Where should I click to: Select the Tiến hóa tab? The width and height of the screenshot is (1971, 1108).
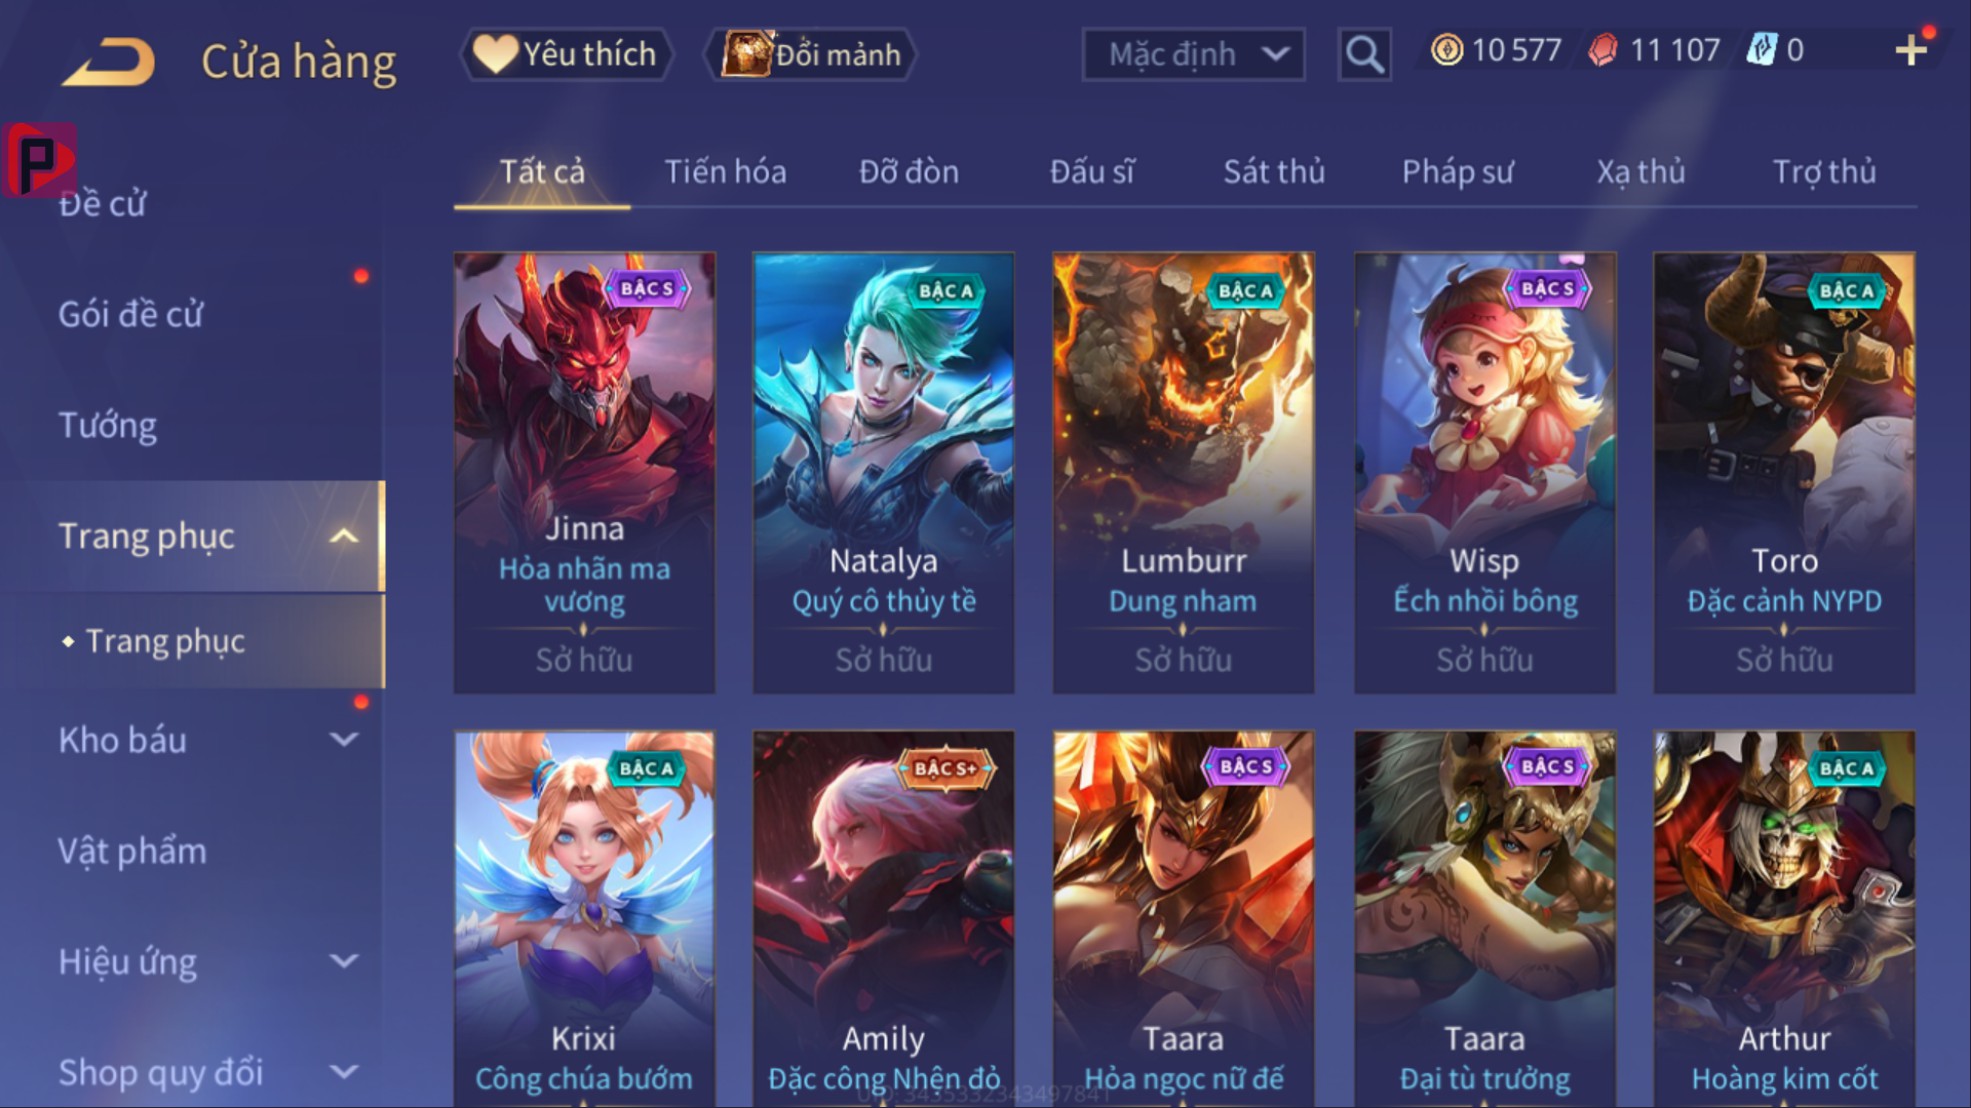725,172
